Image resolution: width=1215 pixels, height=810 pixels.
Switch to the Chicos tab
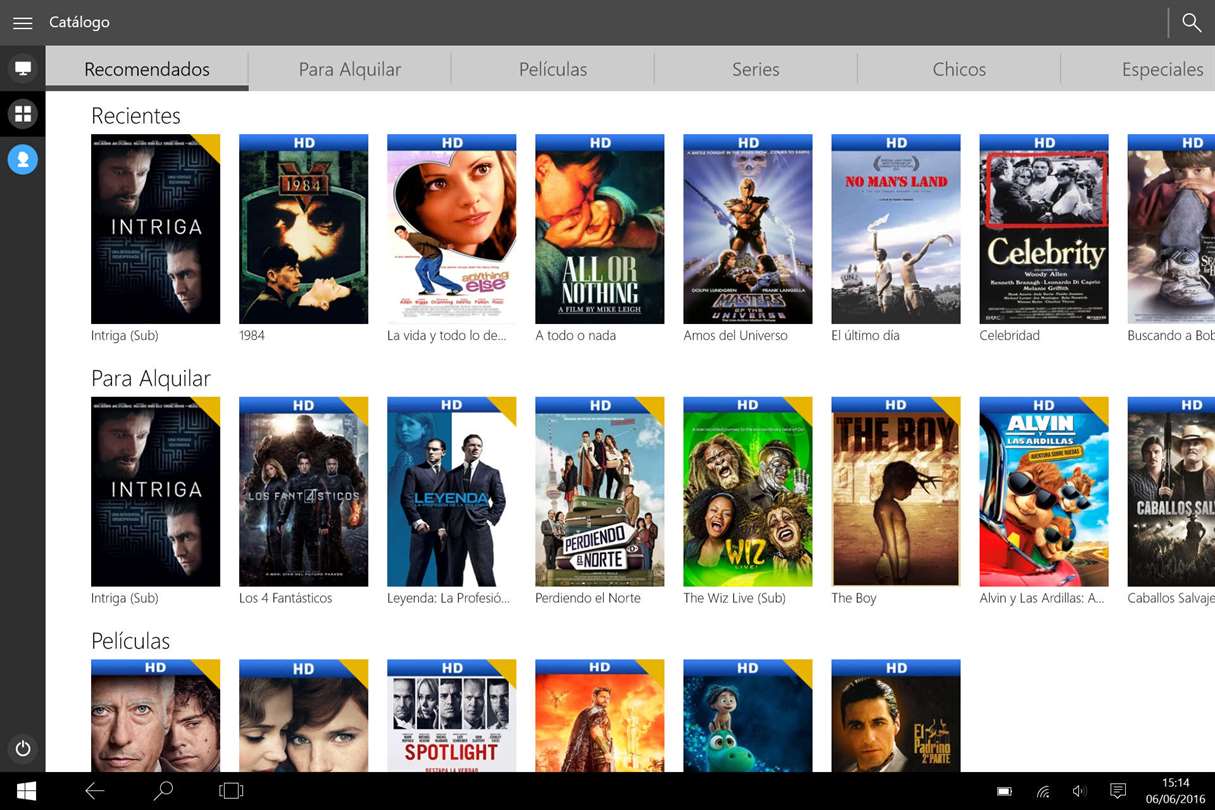[959, 69]
